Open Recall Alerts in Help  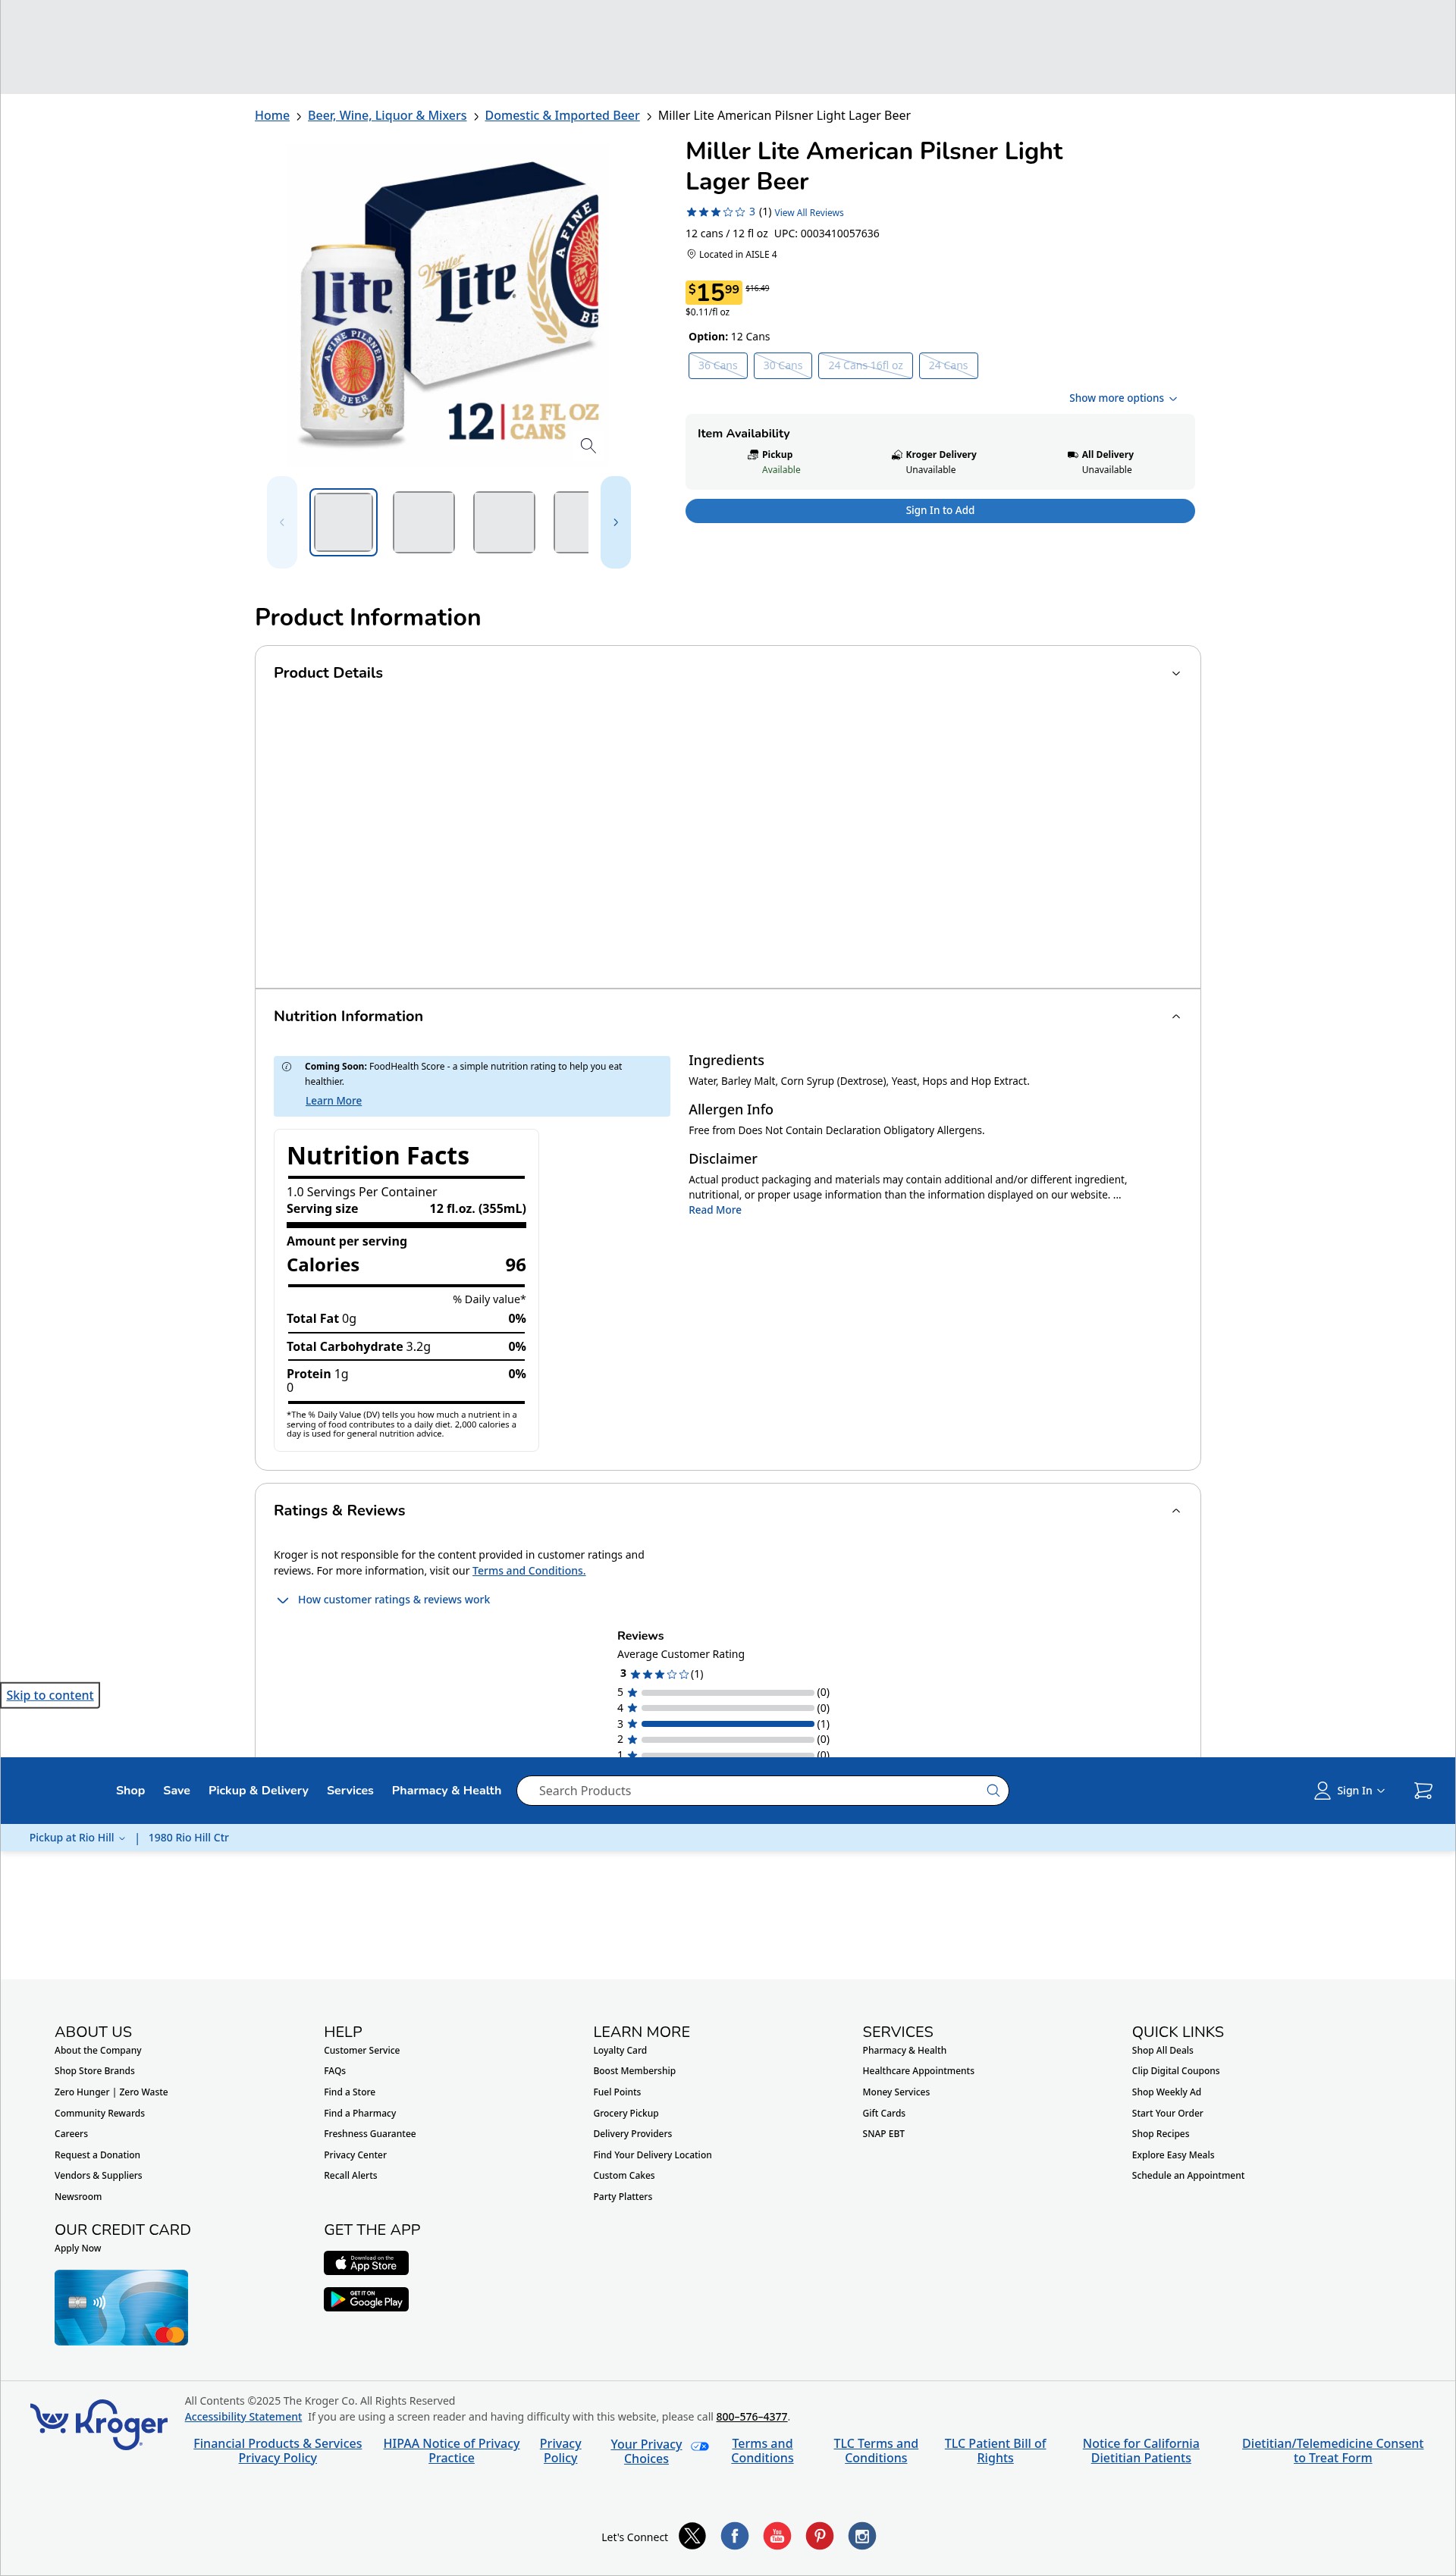(351, 2175)
